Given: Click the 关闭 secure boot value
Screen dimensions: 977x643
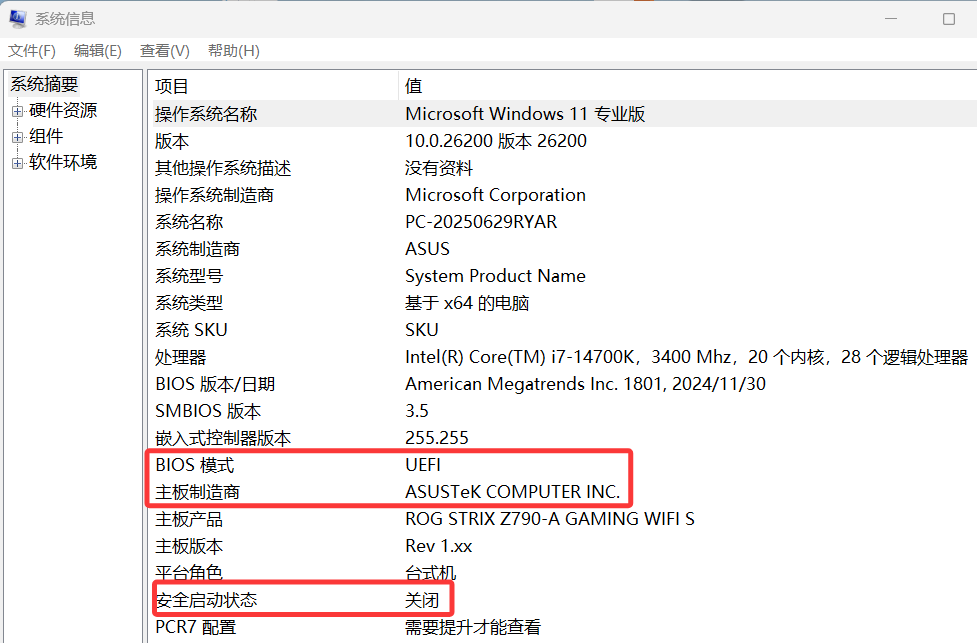Looking at the screenshot, I should click(x=422, y=600).
